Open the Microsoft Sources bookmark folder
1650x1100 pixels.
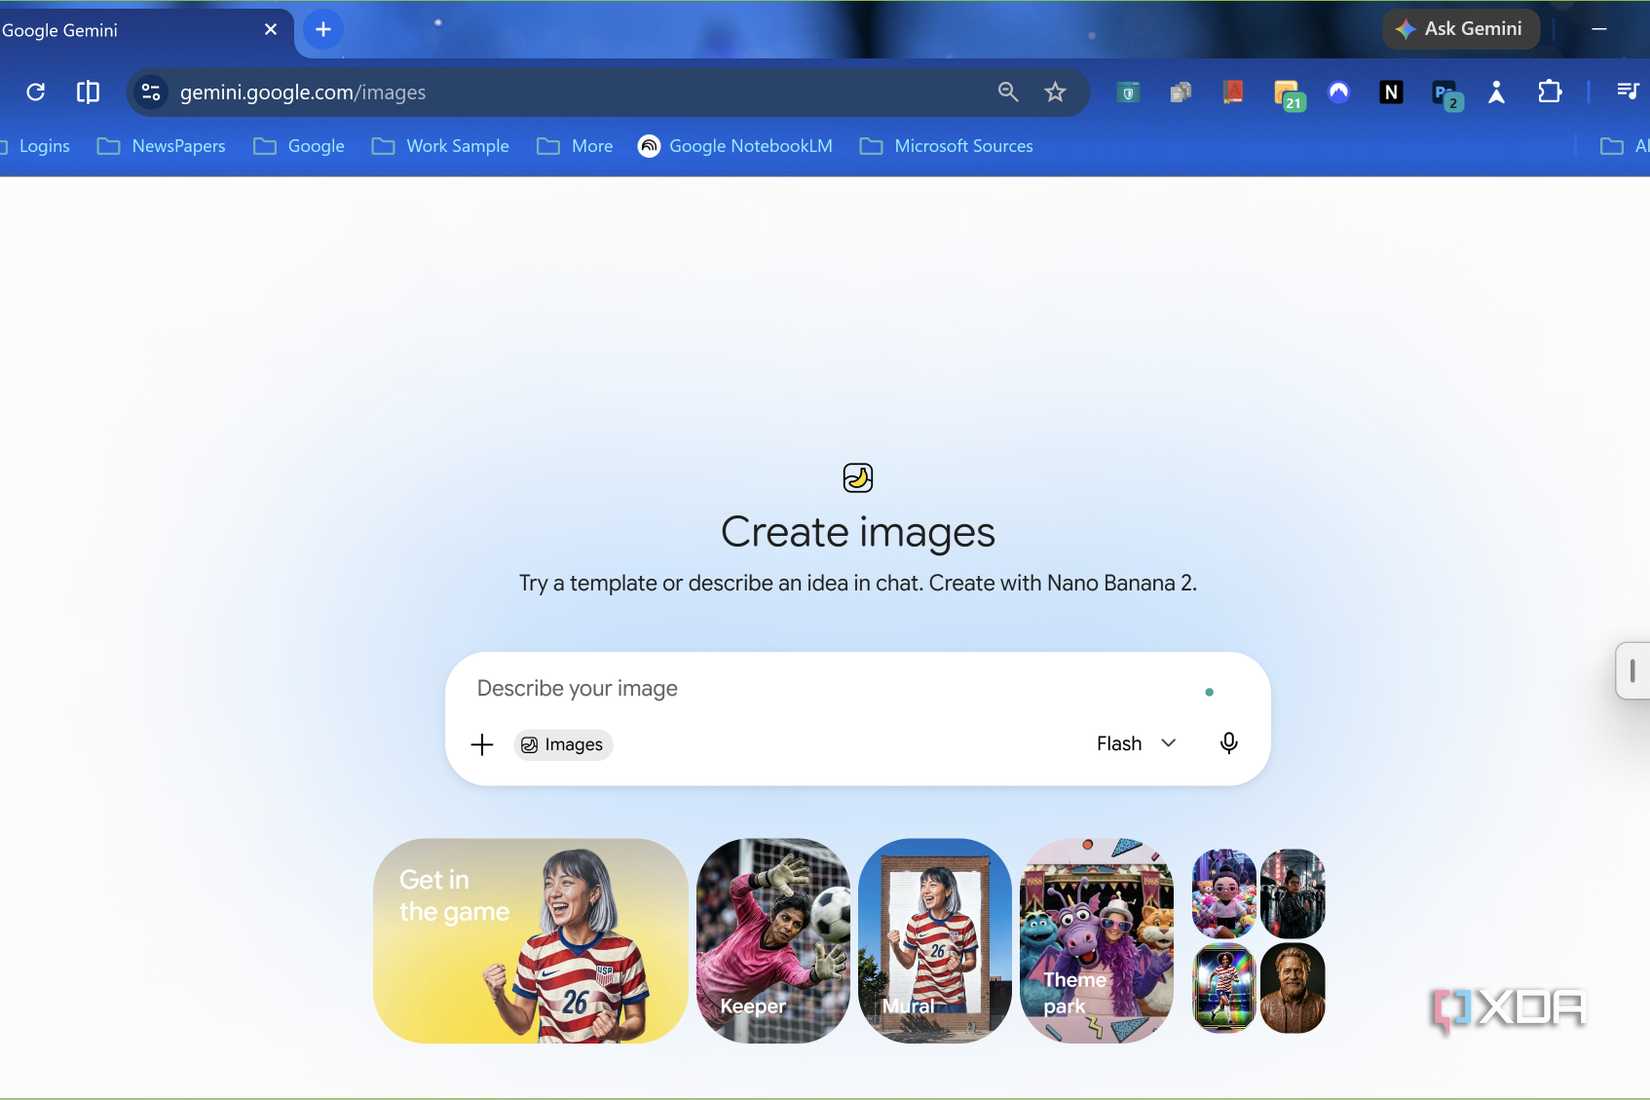946,146
